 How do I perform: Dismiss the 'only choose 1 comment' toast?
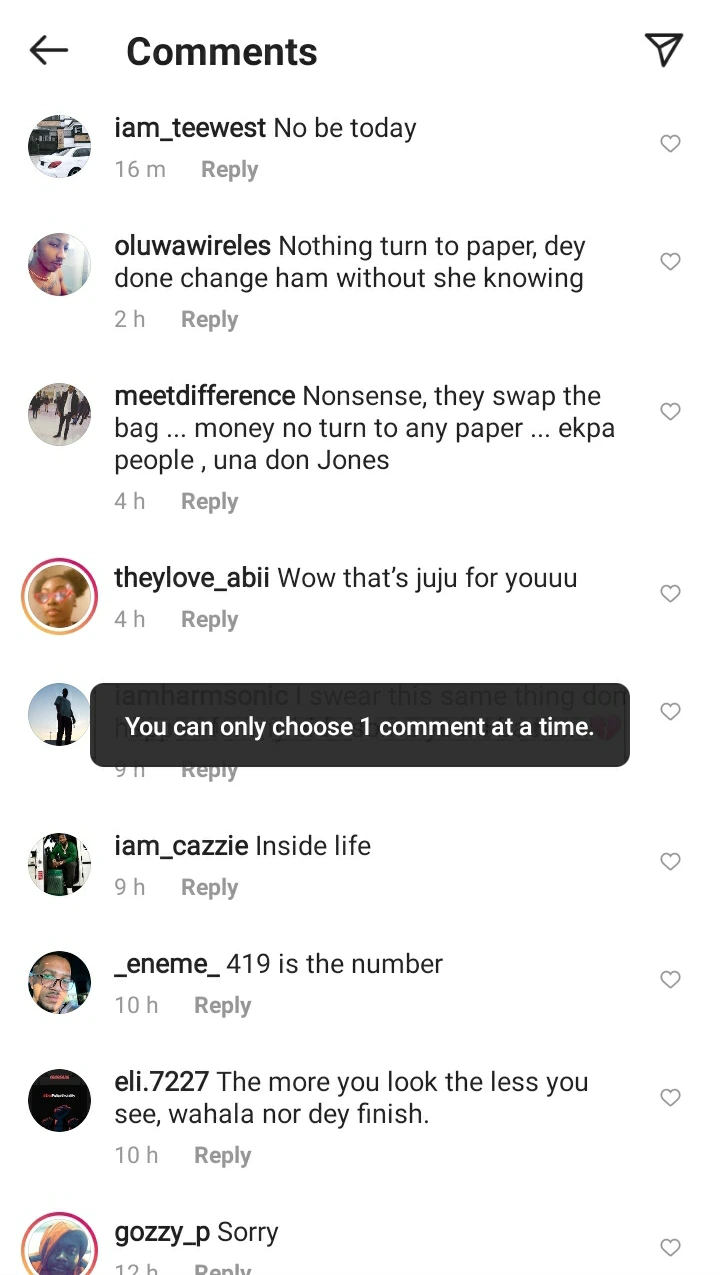[360, 726]
